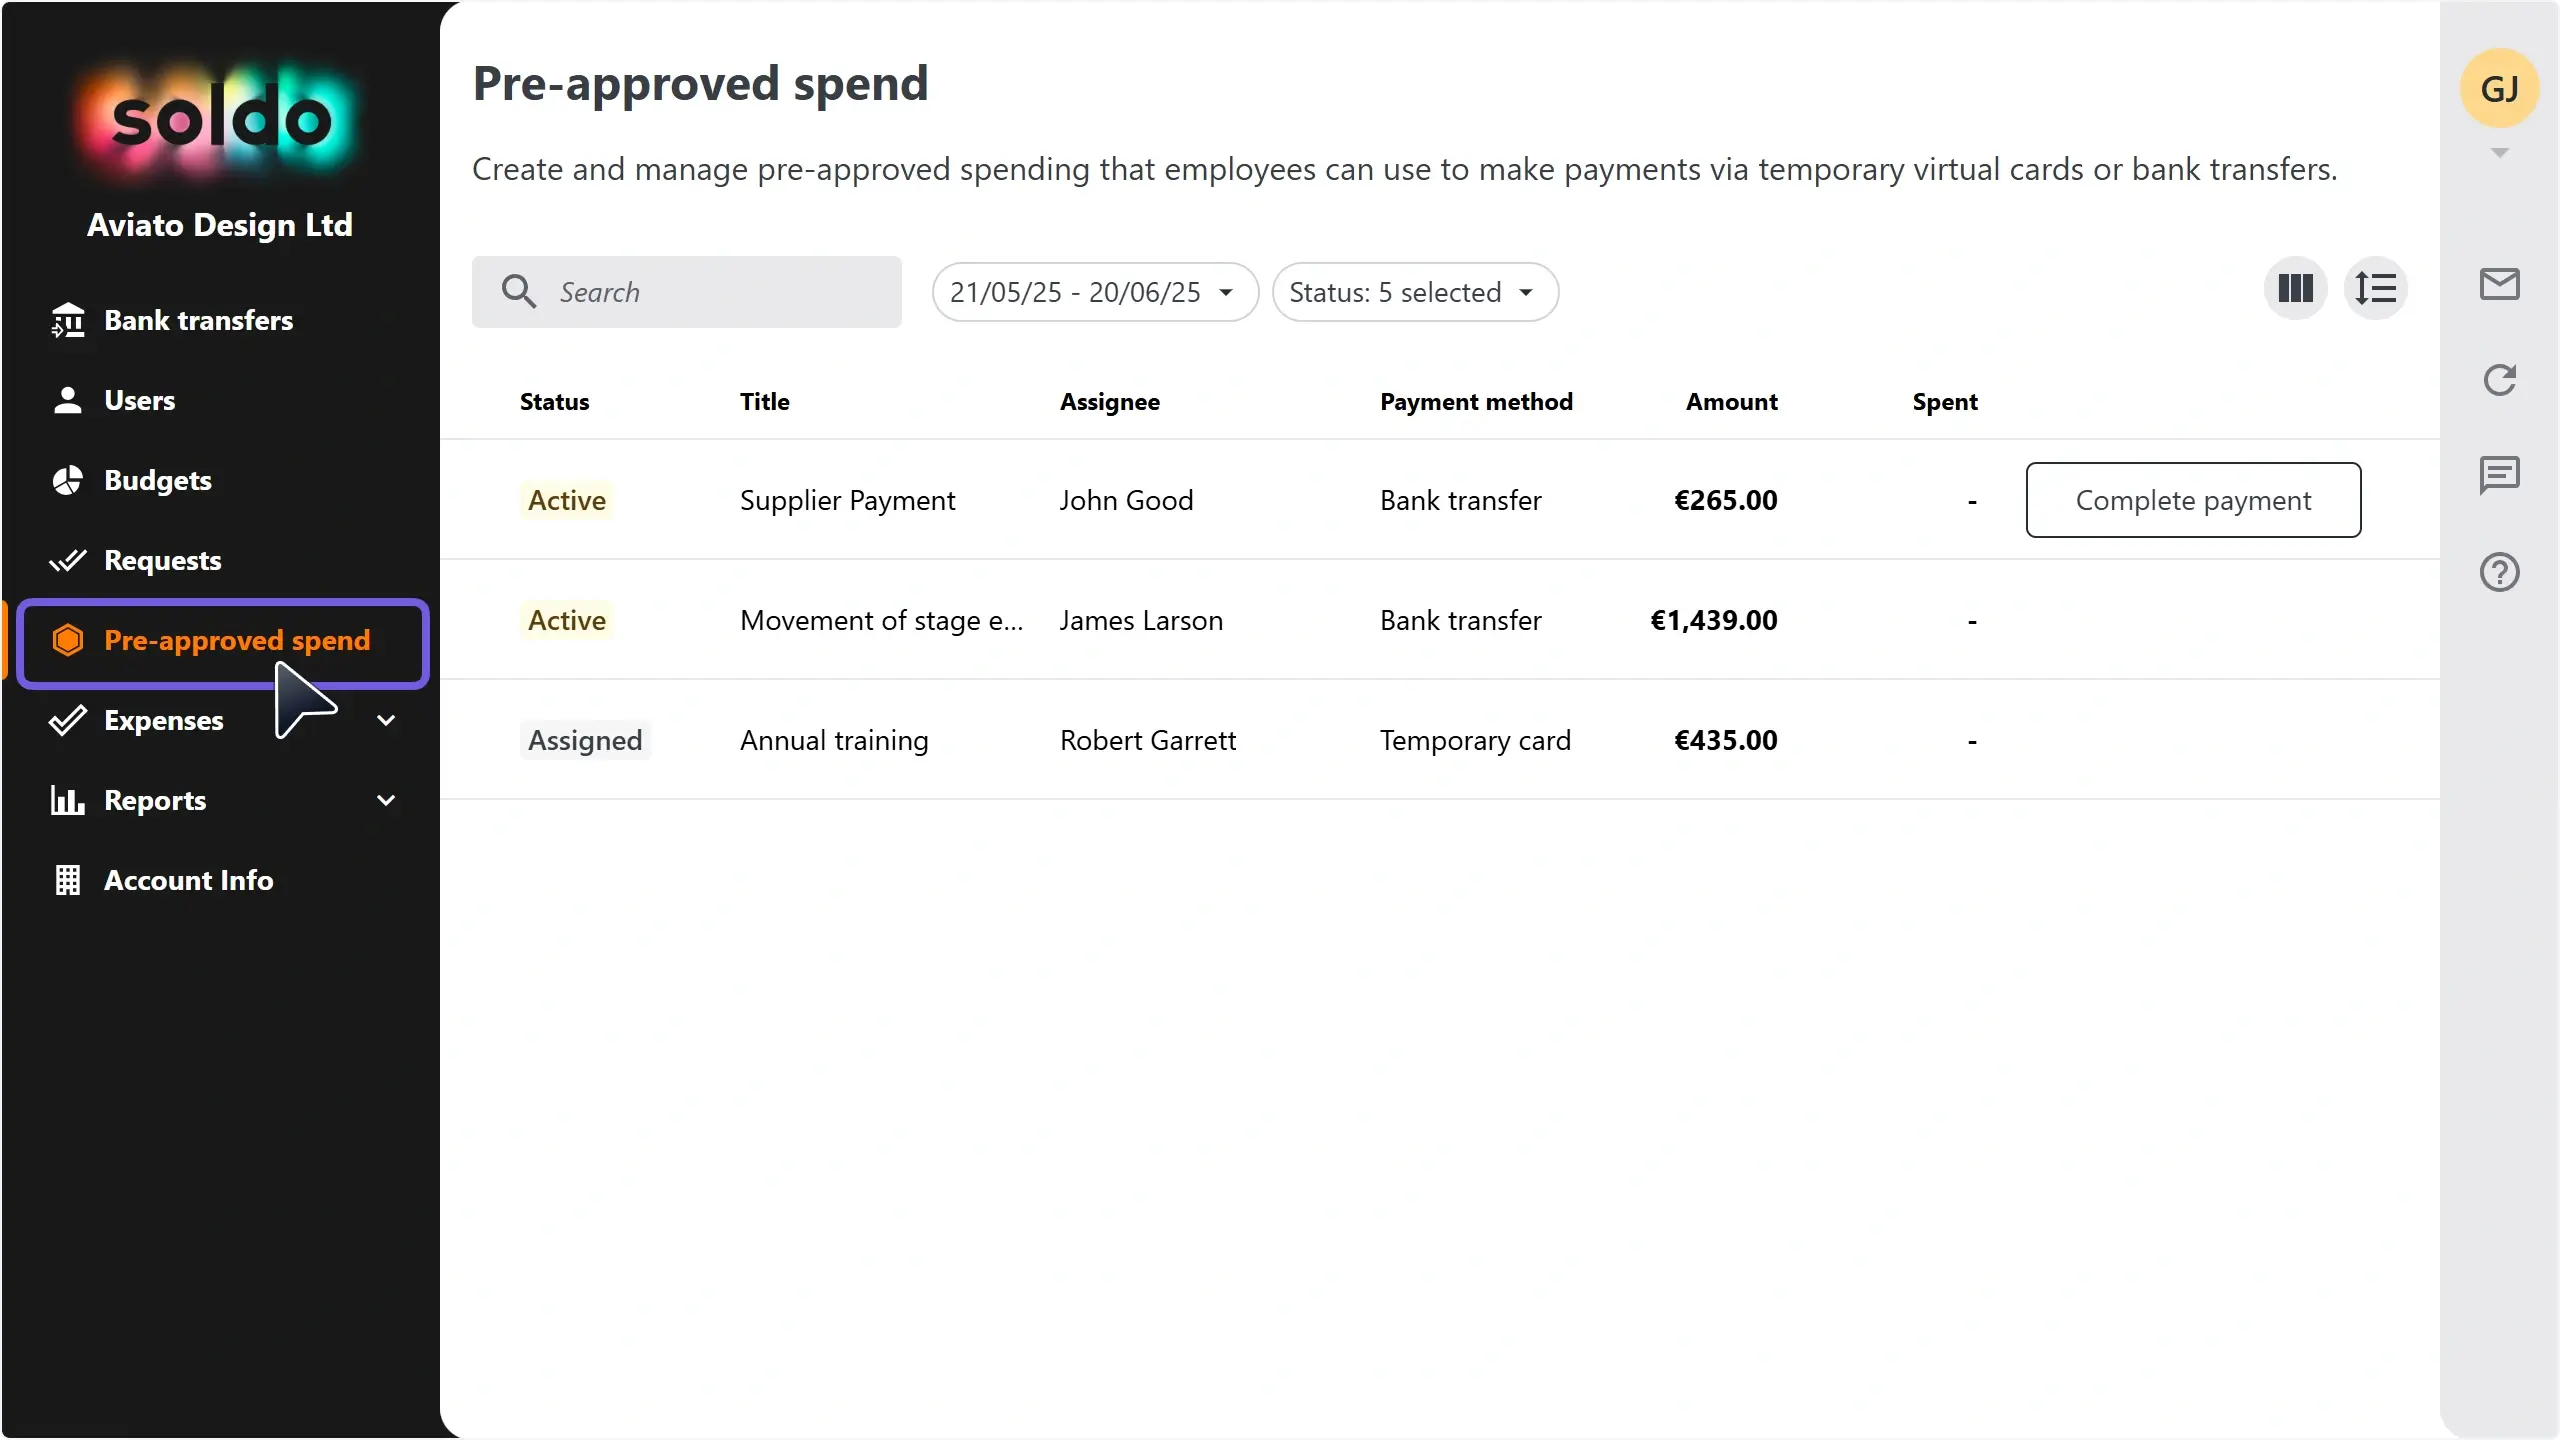Click the Complete payment button

(2193, 500)
